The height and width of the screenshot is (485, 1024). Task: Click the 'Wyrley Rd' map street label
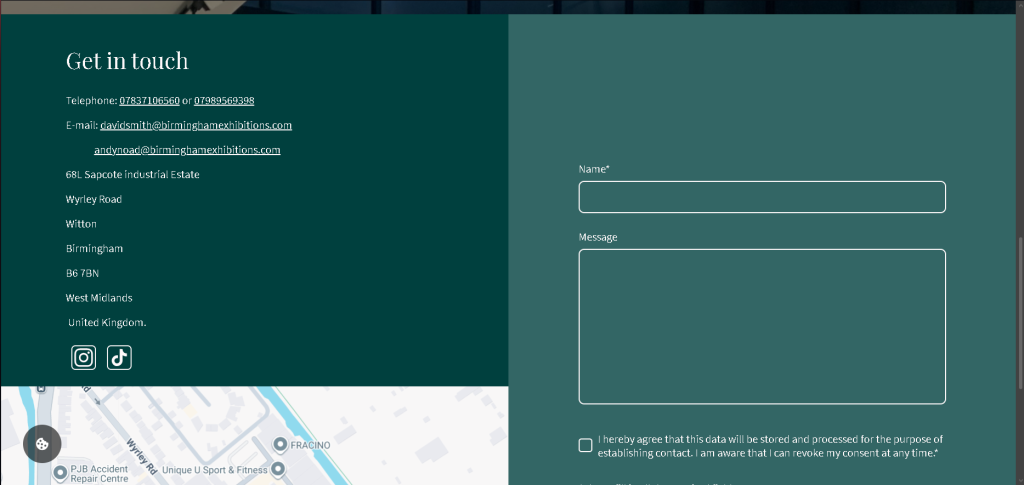tap(142, 456)
